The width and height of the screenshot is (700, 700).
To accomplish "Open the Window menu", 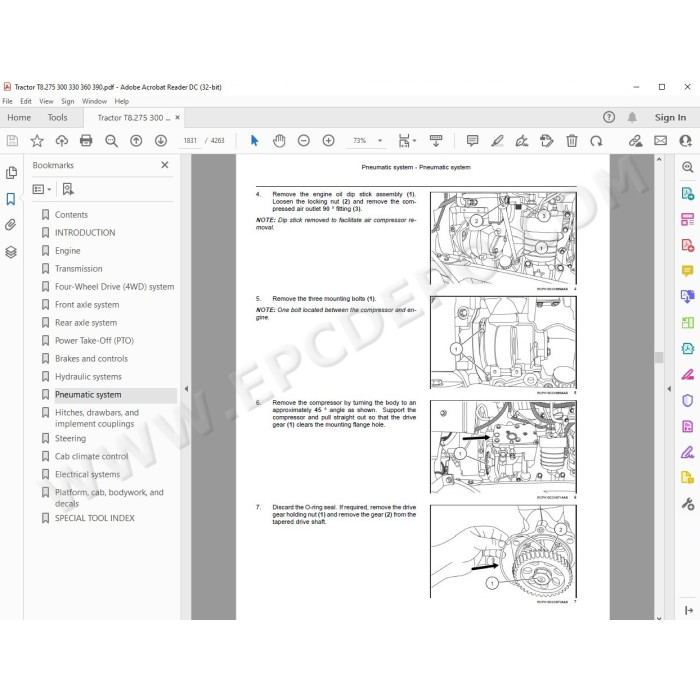I will [x=94, y=101].
